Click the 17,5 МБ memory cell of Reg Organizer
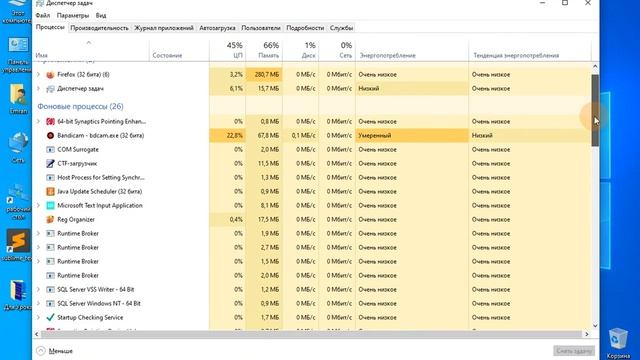The height and width of the screenshot is (360, 640). pyautogui.click(x=264, y=220)
